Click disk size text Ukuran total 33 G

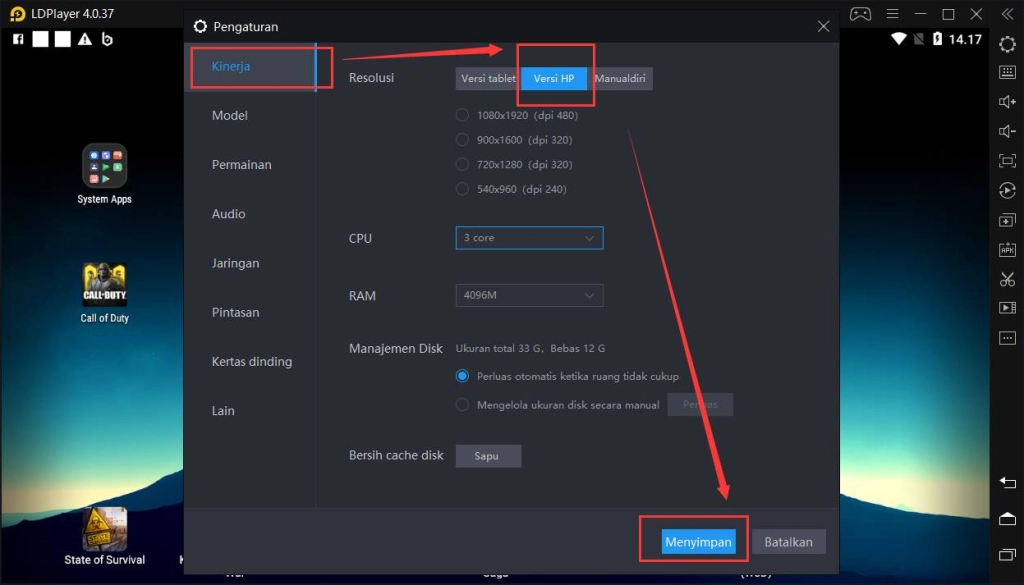(x=498, y=349)
